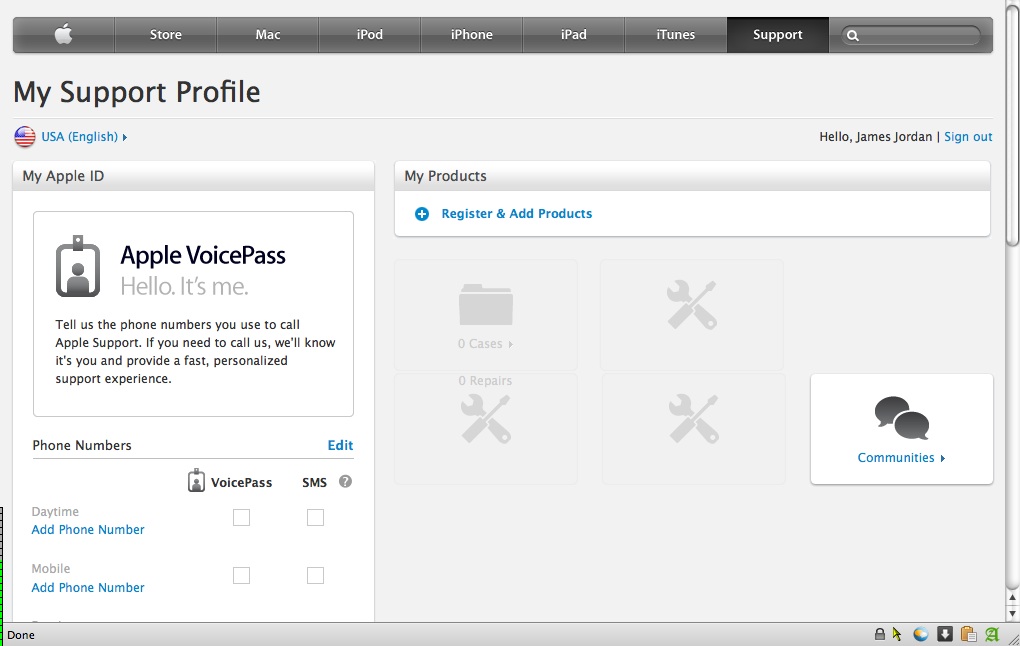
Task: Click the Apple logo in navigation bar
Action: coord(64,34)
